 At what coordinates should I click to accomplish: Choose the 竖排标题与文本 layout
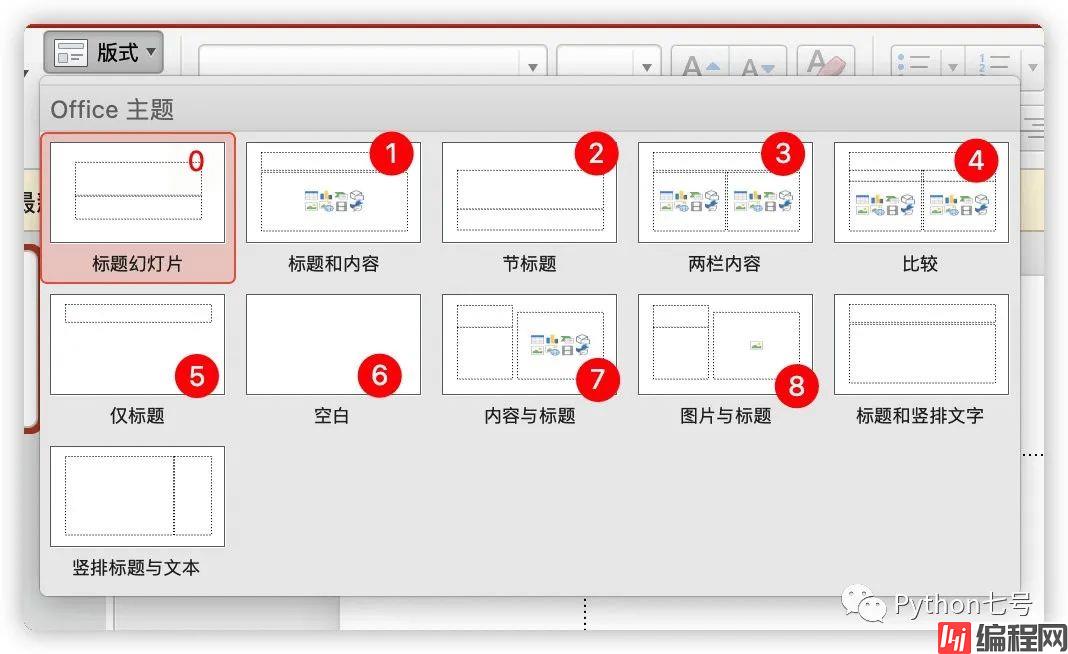point(138,497)
